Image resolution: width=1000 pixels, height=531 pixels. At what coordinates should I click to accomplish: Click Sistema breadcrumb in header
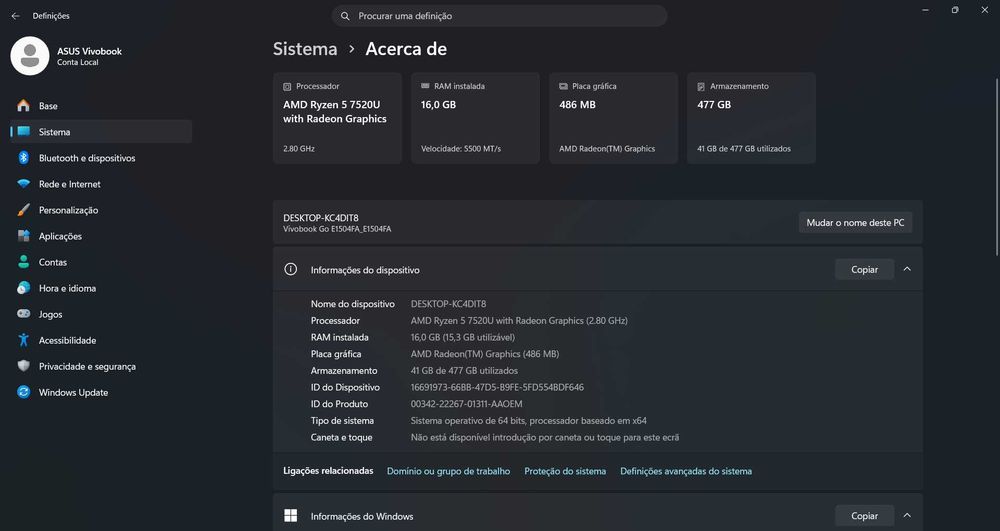(305, 49)
